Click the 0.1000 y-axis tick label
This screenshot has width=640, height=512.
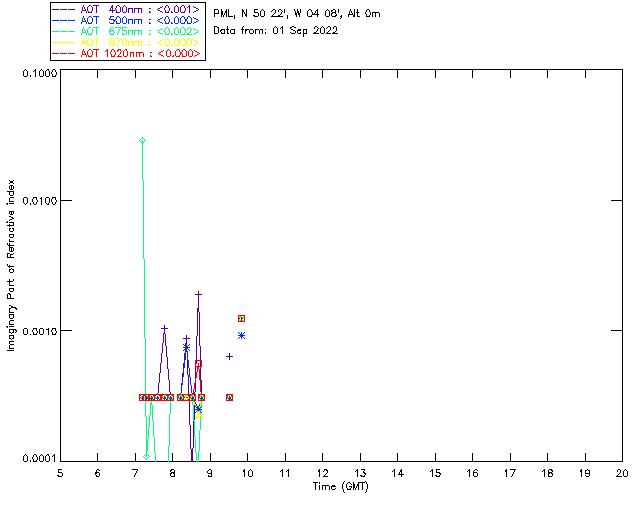39,73
